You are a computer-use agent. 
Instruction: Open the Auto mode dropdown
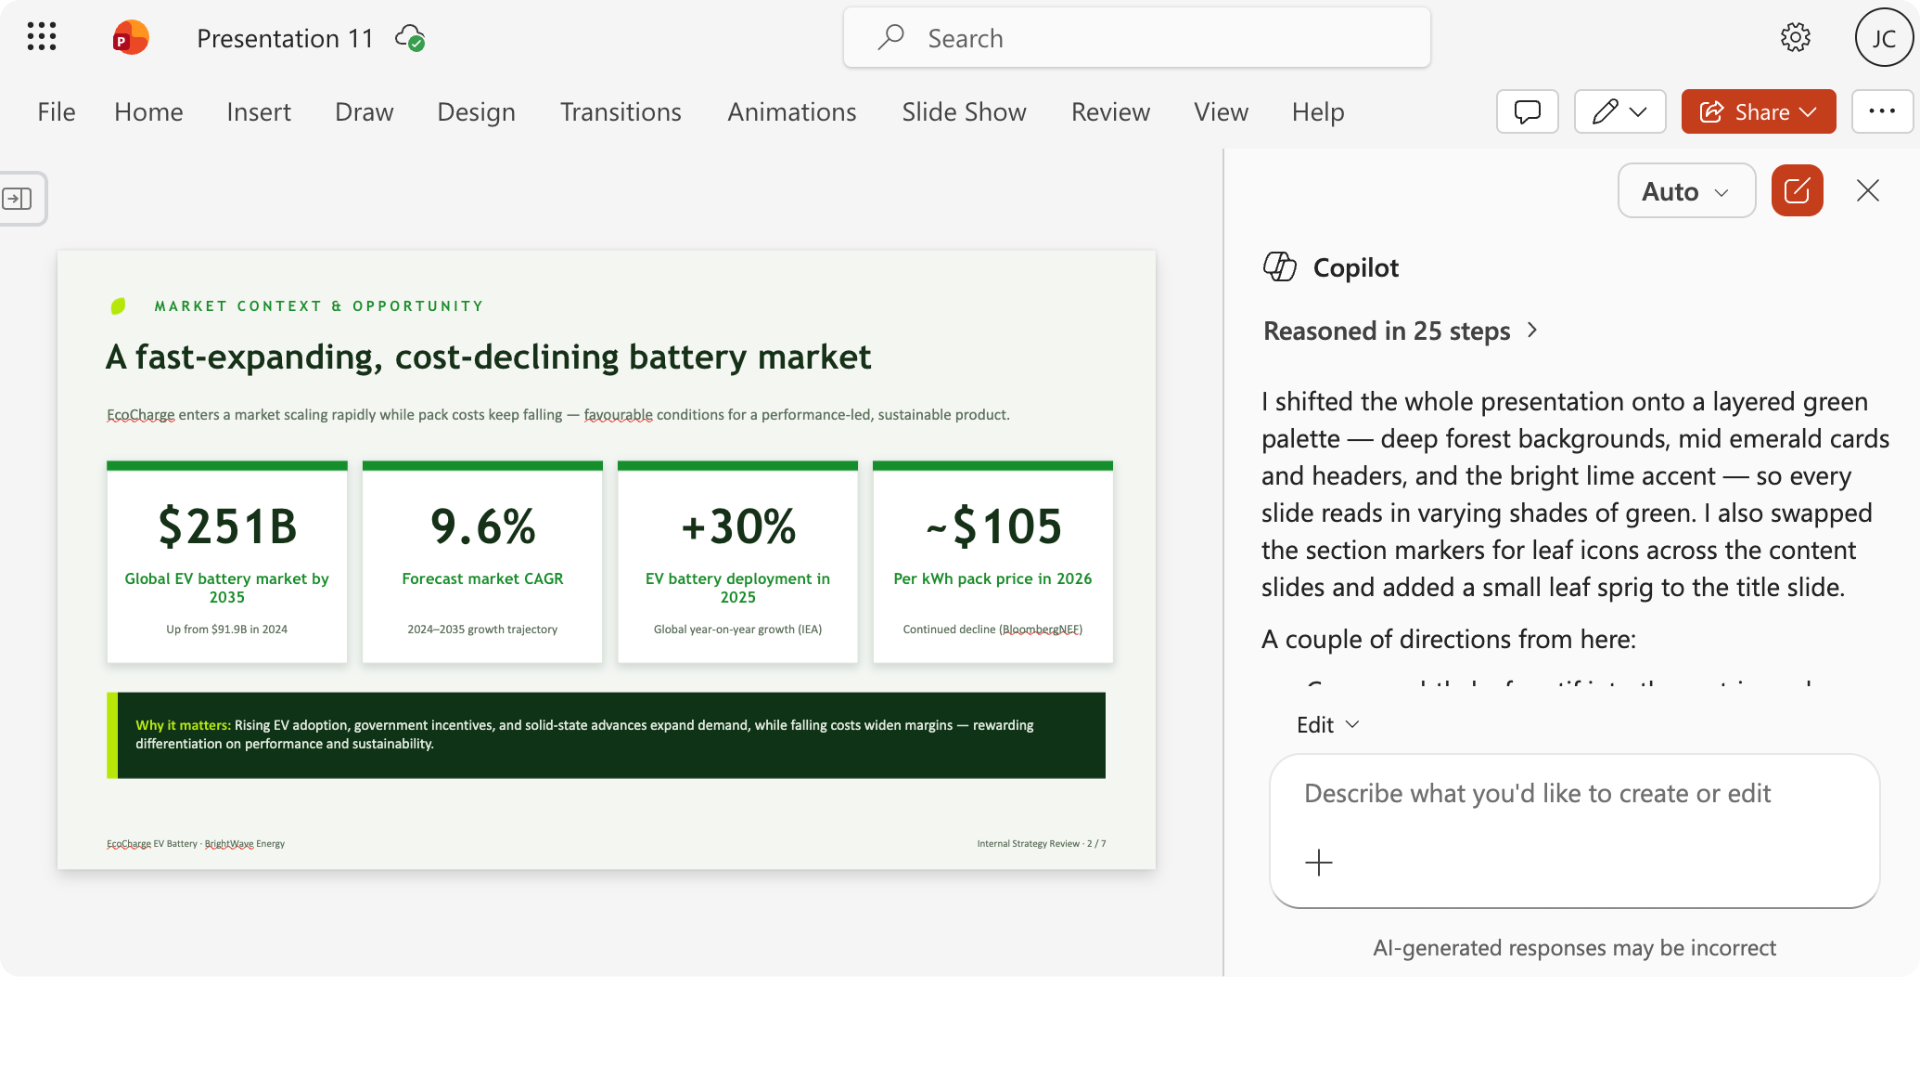coord(1686,190)
